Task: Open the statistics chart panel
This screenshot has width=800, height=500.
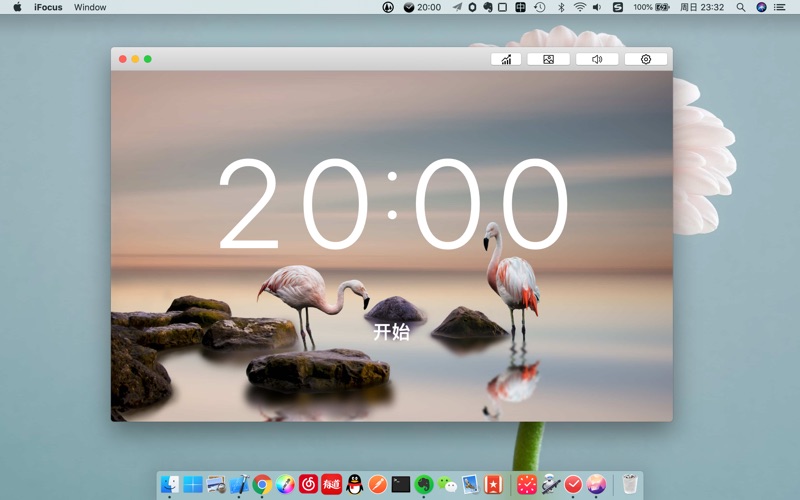Action: (506, 59)
